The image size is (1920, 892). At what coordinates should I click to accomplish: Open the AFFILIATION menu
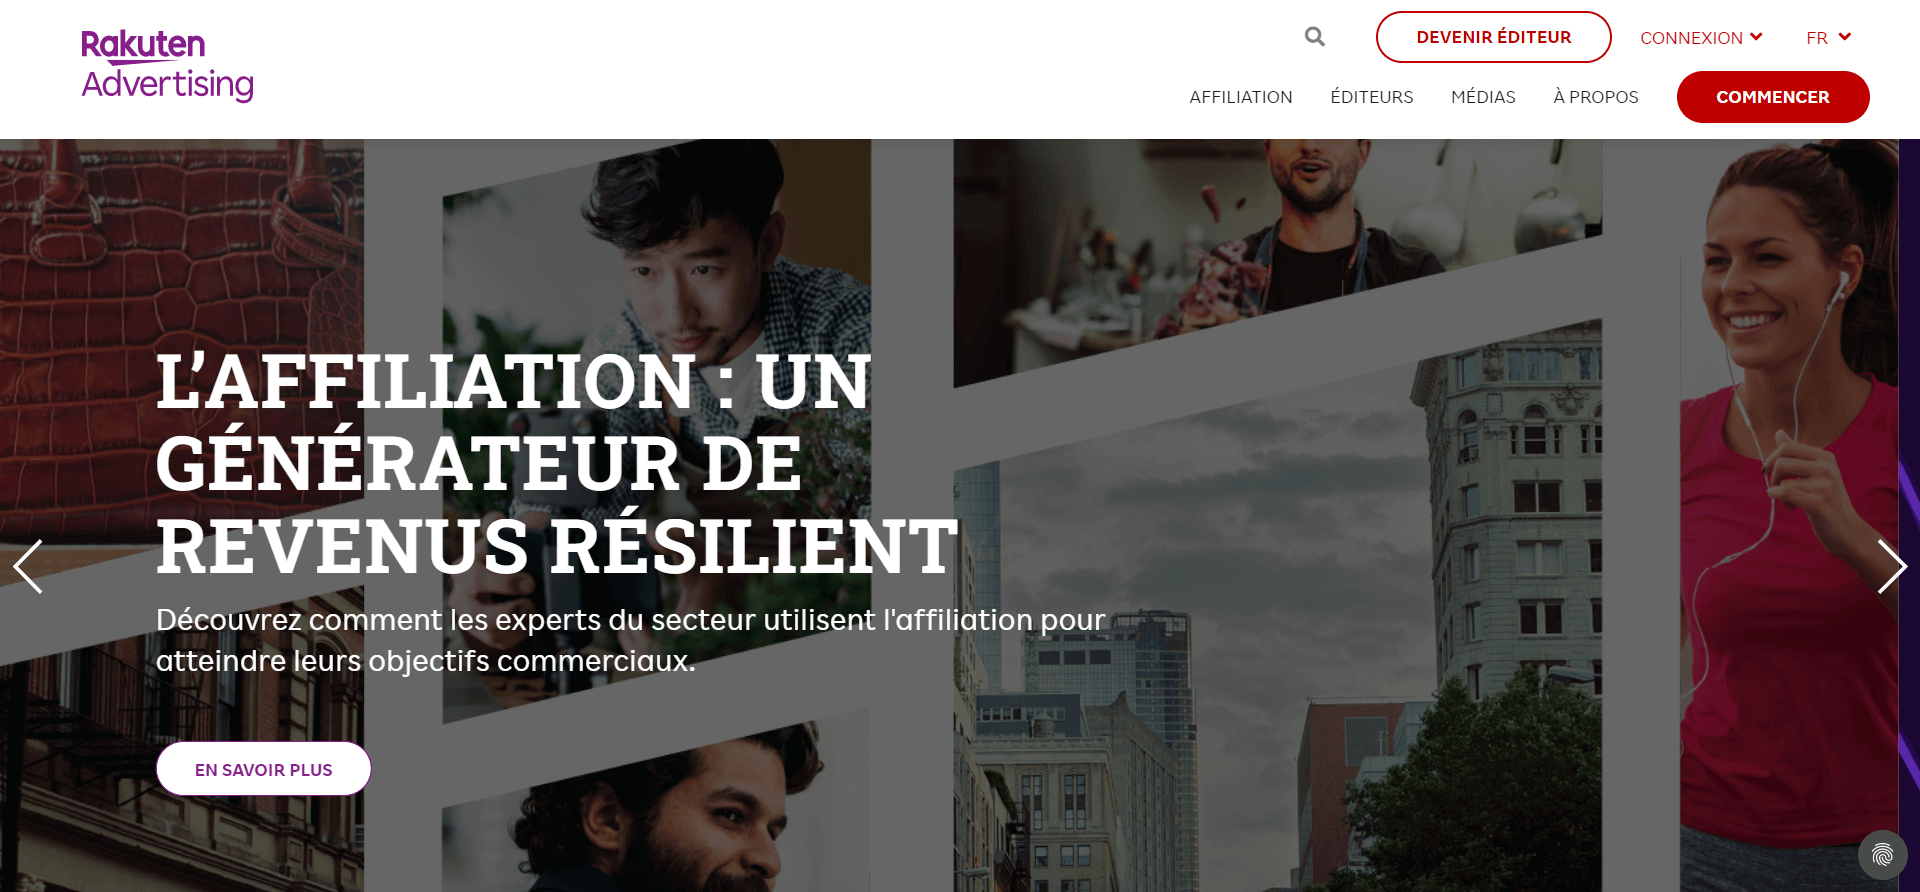(x=1241, y=97)
